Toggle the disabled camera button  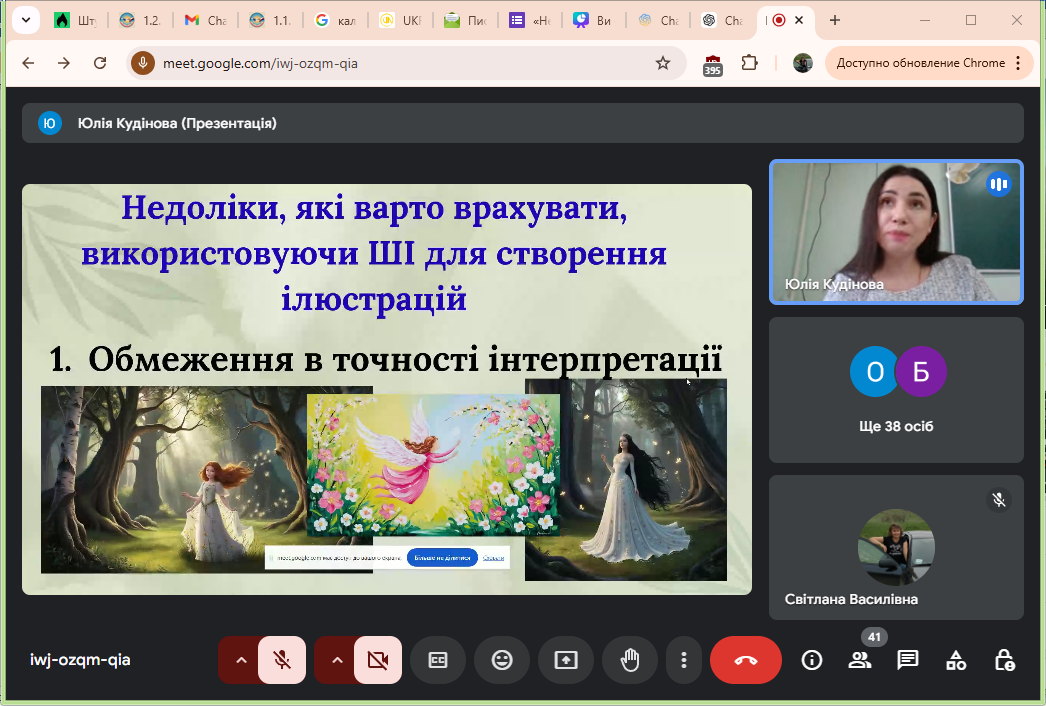point(377,660)
